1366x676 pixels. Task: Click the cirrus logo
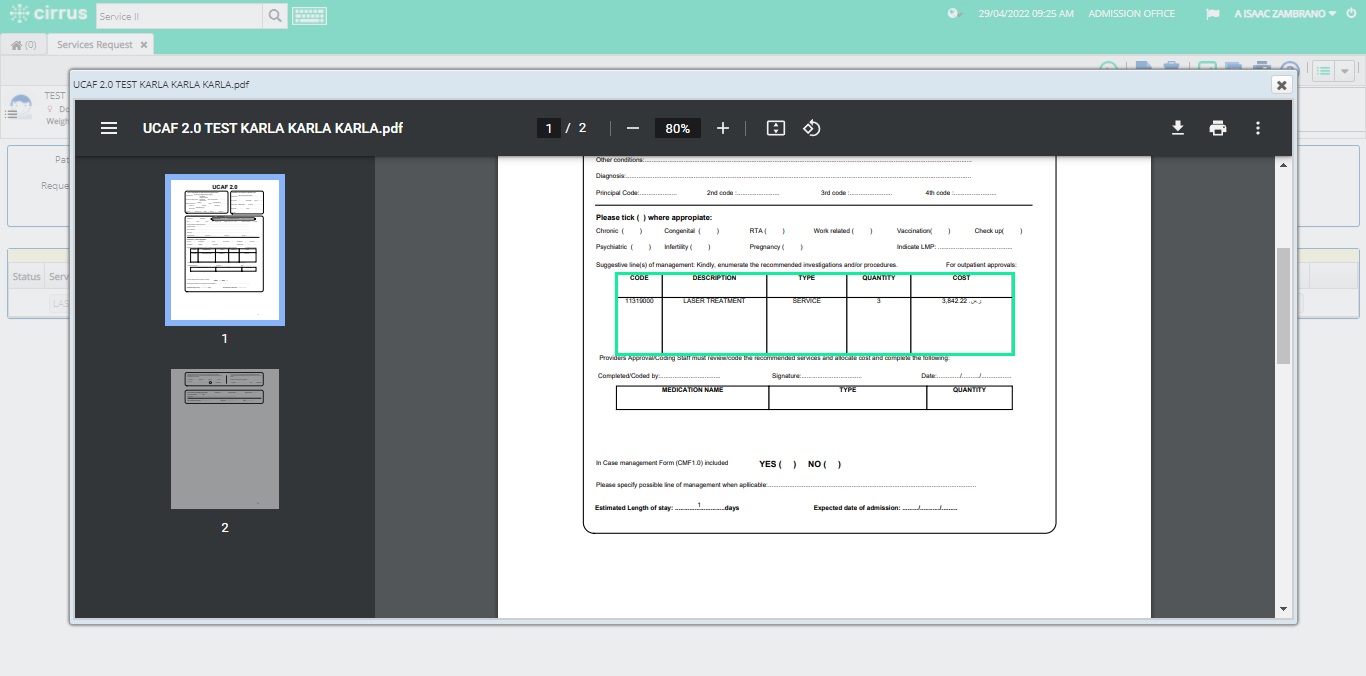click(48, 14)
